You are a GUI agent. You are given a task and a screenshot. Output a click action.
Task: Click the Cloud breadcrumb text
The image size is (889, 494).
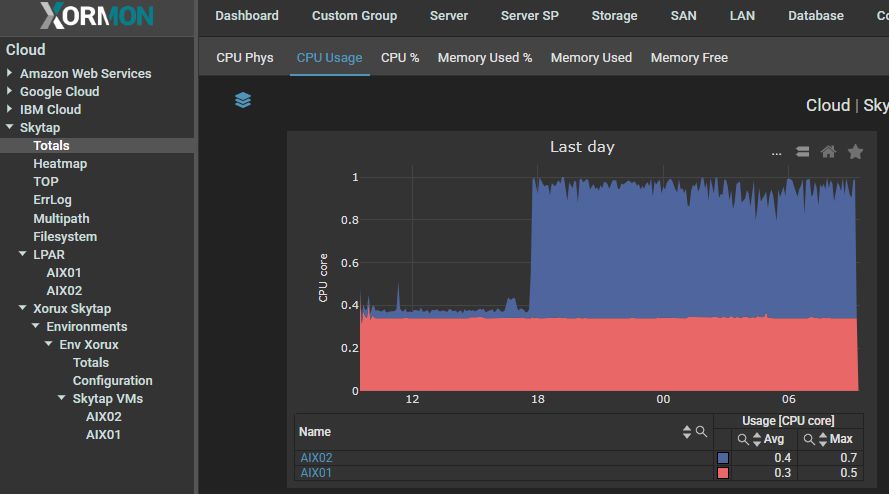click(x=828, y=105)
